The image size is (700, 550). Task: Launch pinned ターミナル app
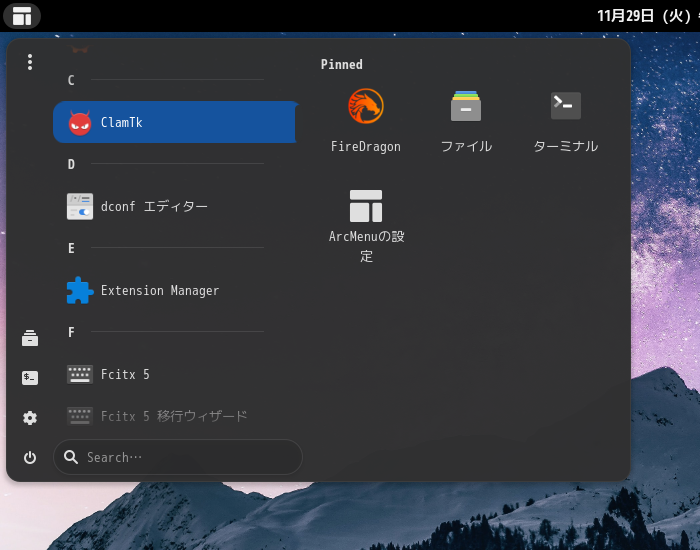point(566,121)
